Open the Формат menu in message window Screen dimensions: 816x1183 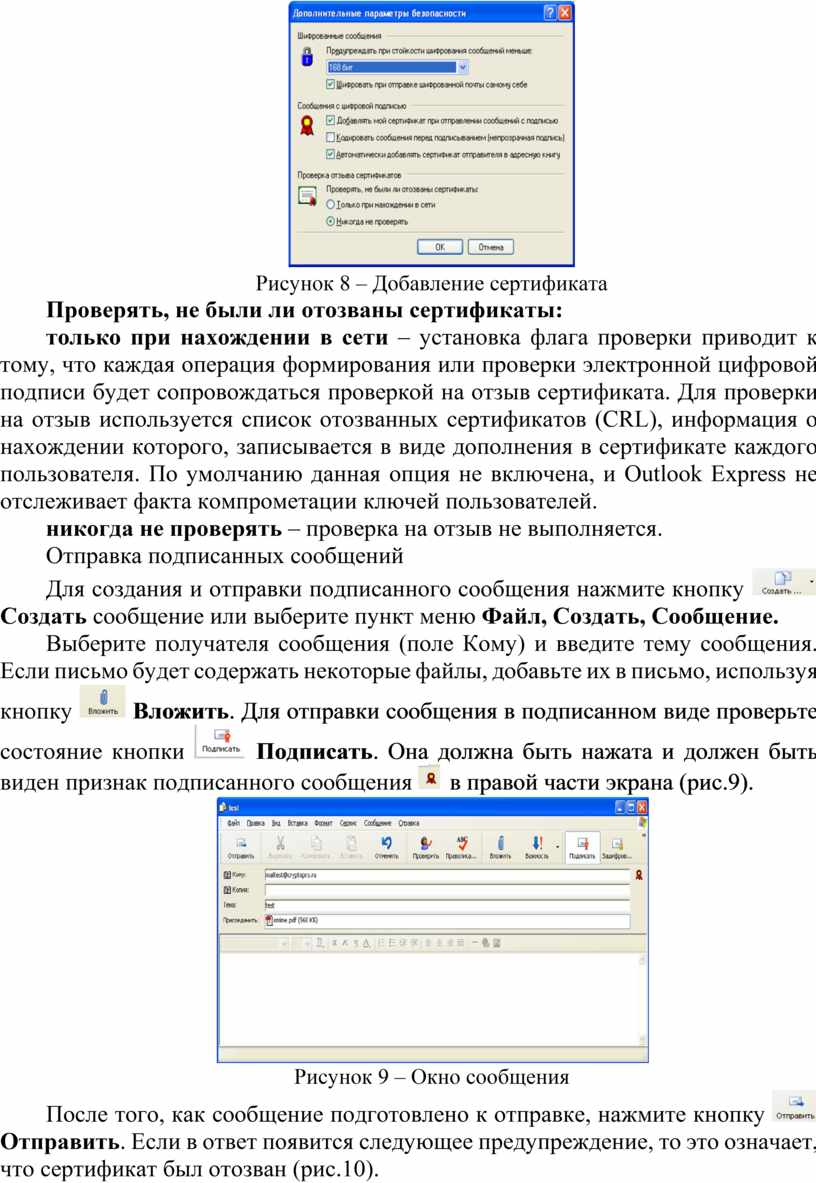324,823
